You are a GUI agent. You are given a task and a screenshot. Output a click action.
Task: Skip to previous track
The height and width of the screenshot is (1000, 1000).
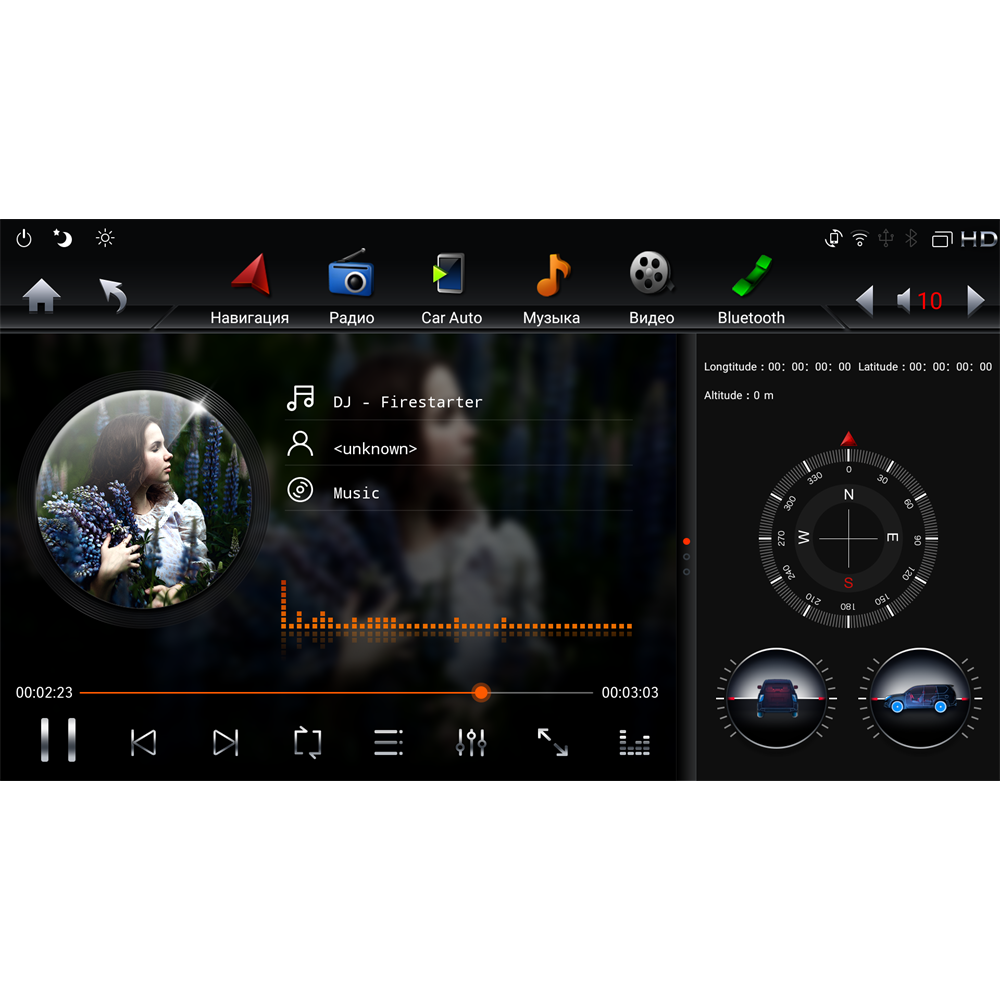[x=143, y=742]
